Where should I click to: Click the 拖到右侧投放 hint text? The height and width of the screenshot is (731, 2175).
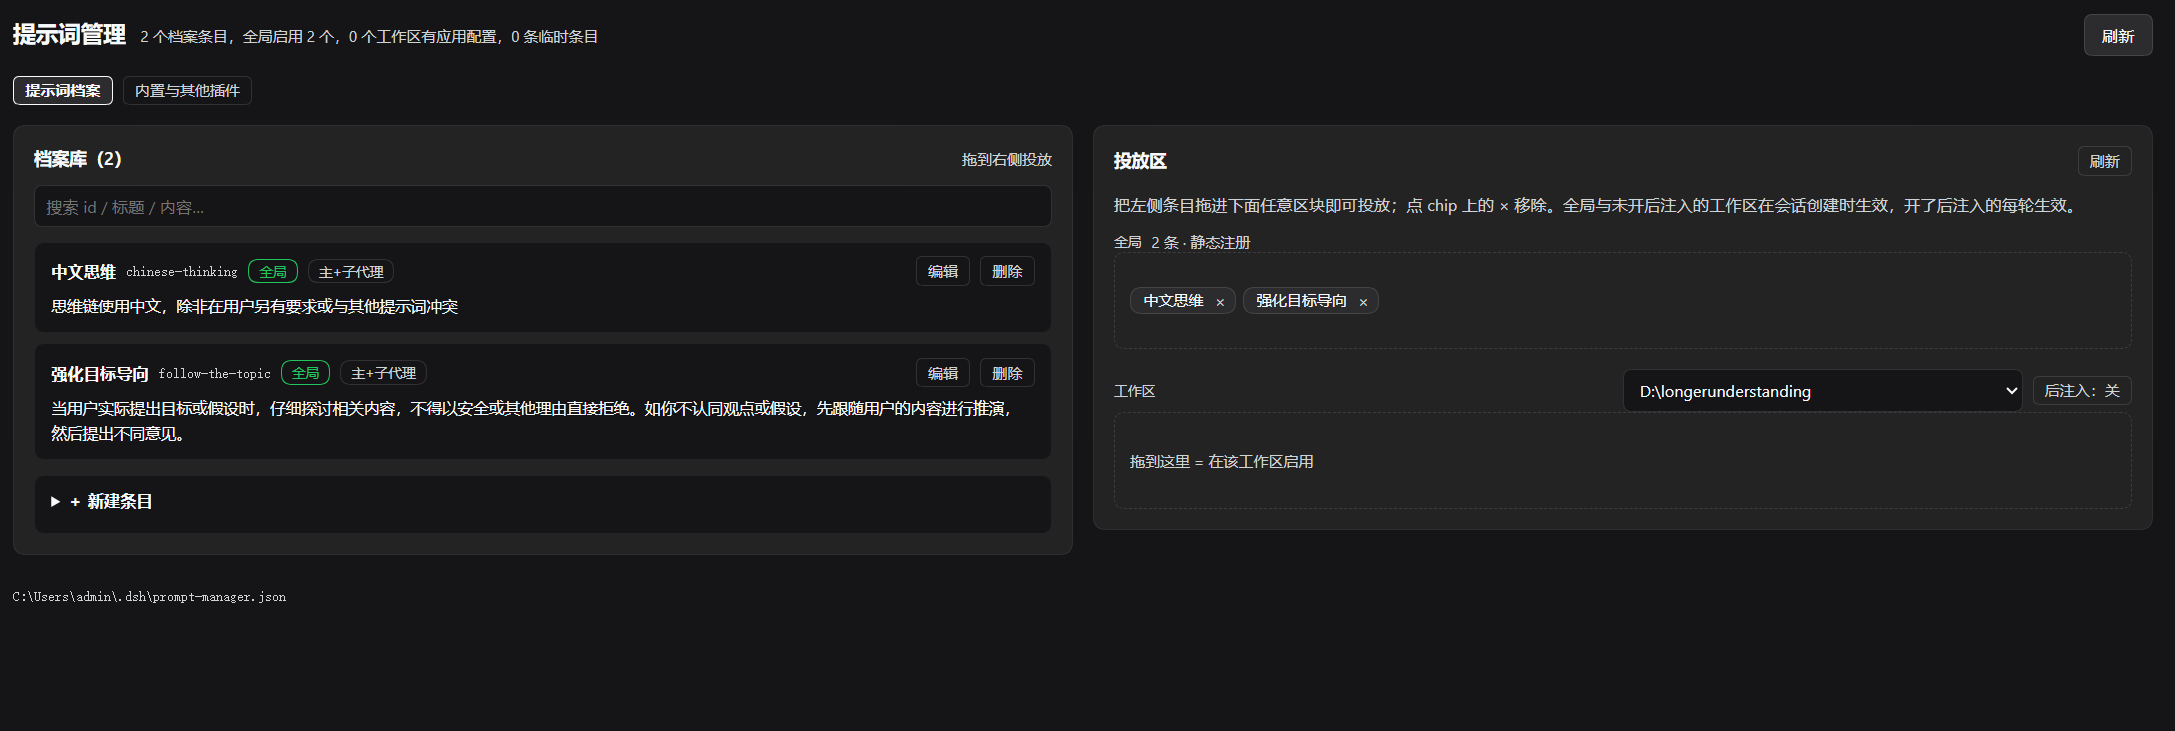coord(1007,160)
